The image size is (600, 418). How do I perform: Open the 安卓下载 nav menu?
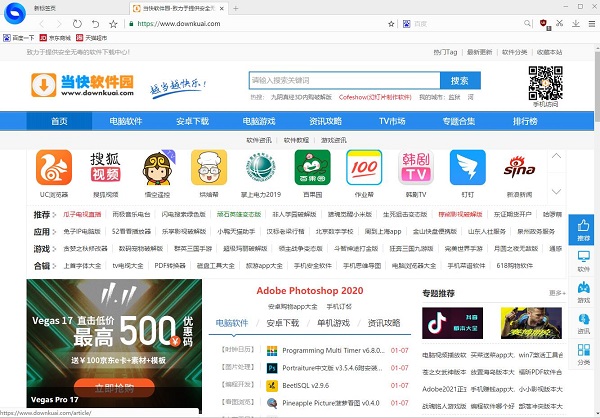[x=192, y=121]
